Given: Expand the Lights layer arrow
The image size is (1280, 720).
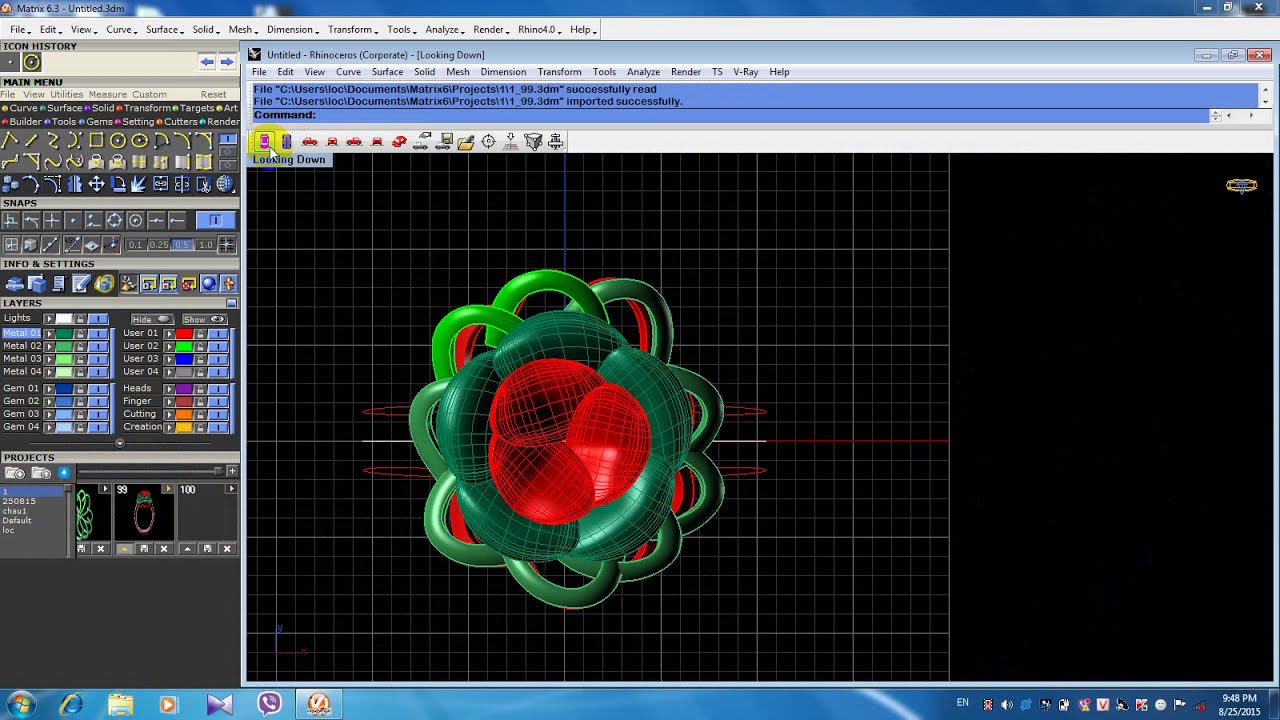Looking at the screenshot, I should coord(49,319).
